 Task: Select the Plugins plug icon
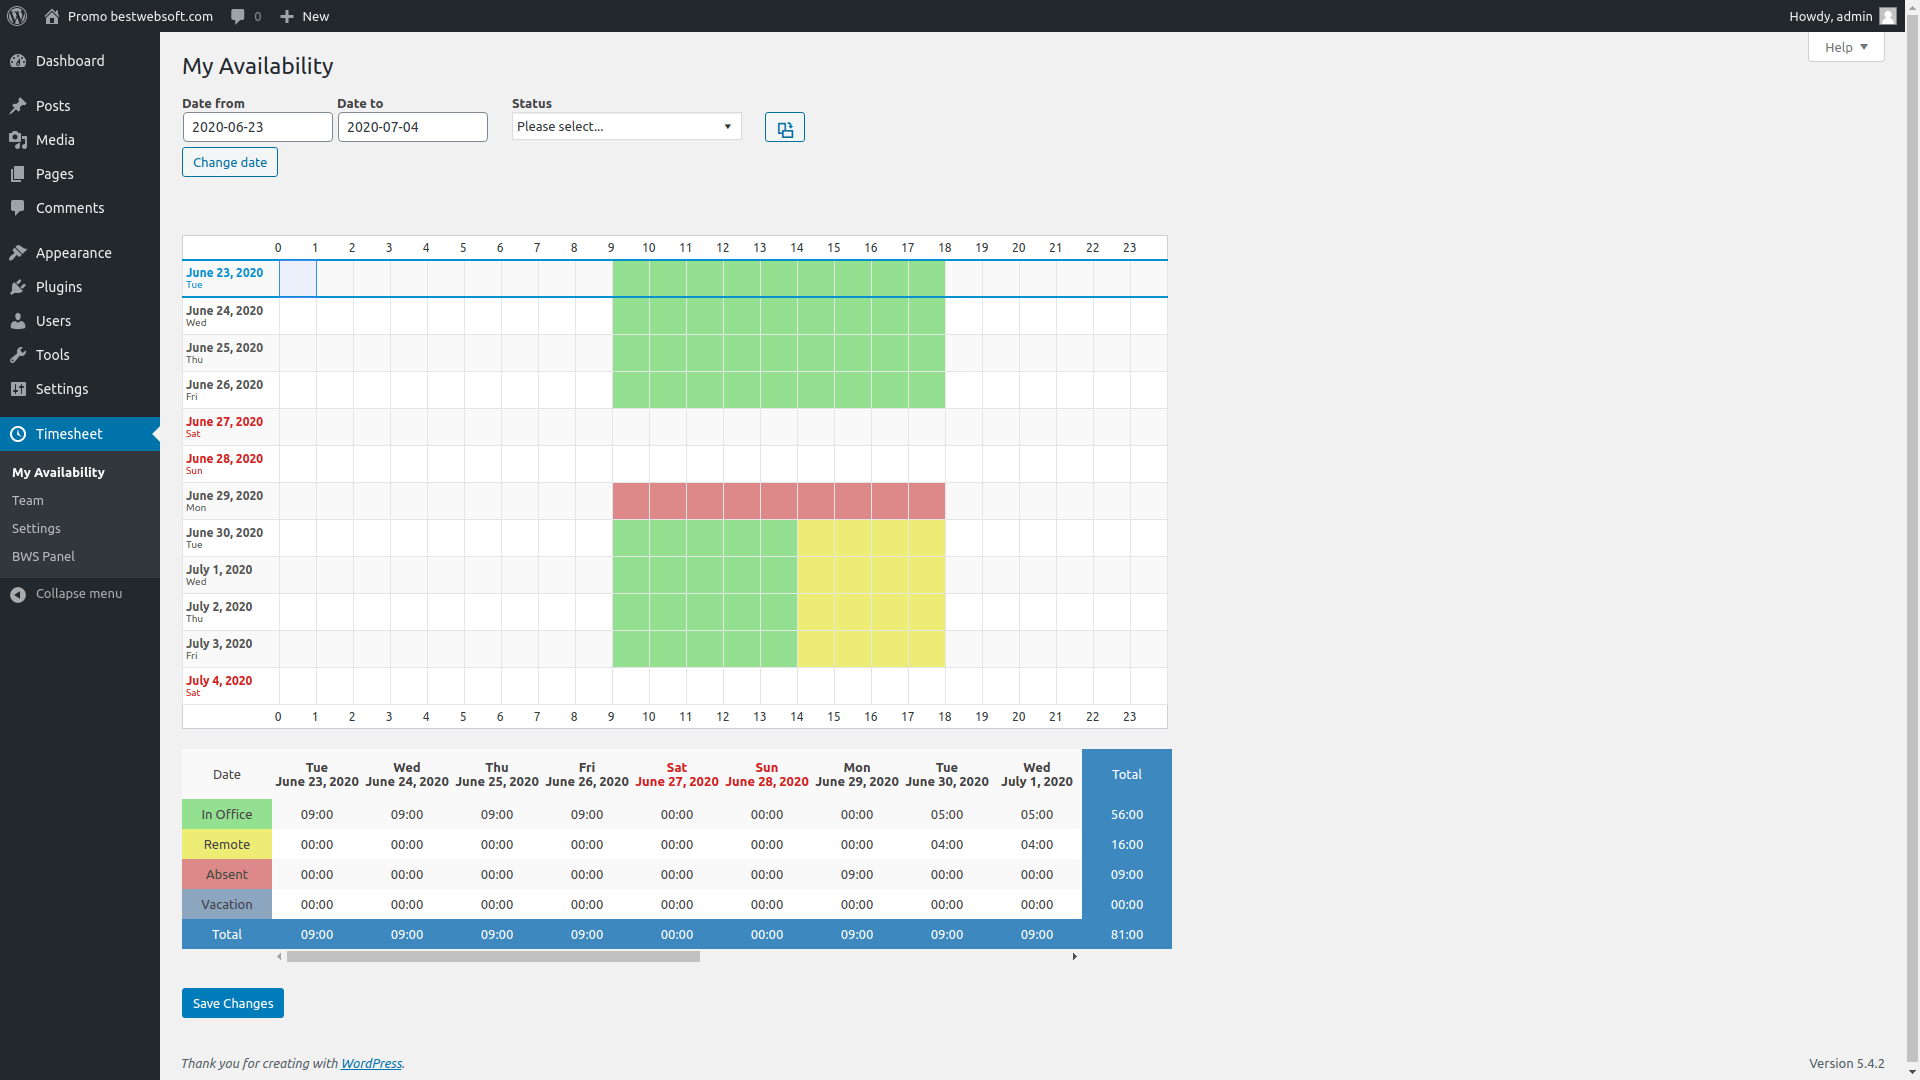pos(18,287)
